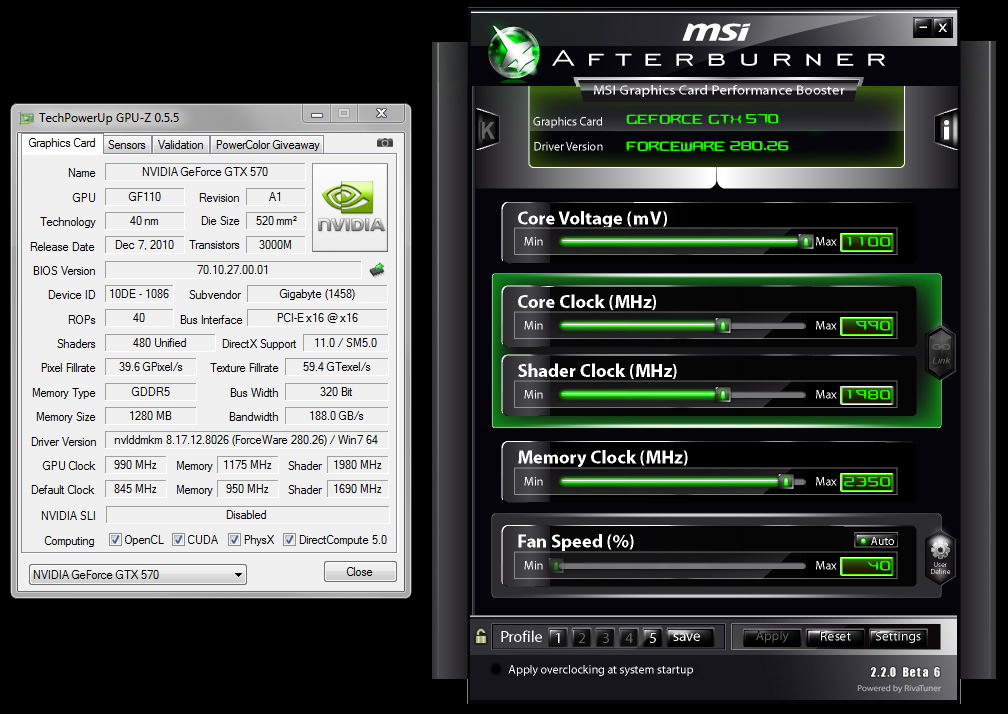Click the Core Voltage slider handle
The image size is (1008, 714).
tap(806, 242)
